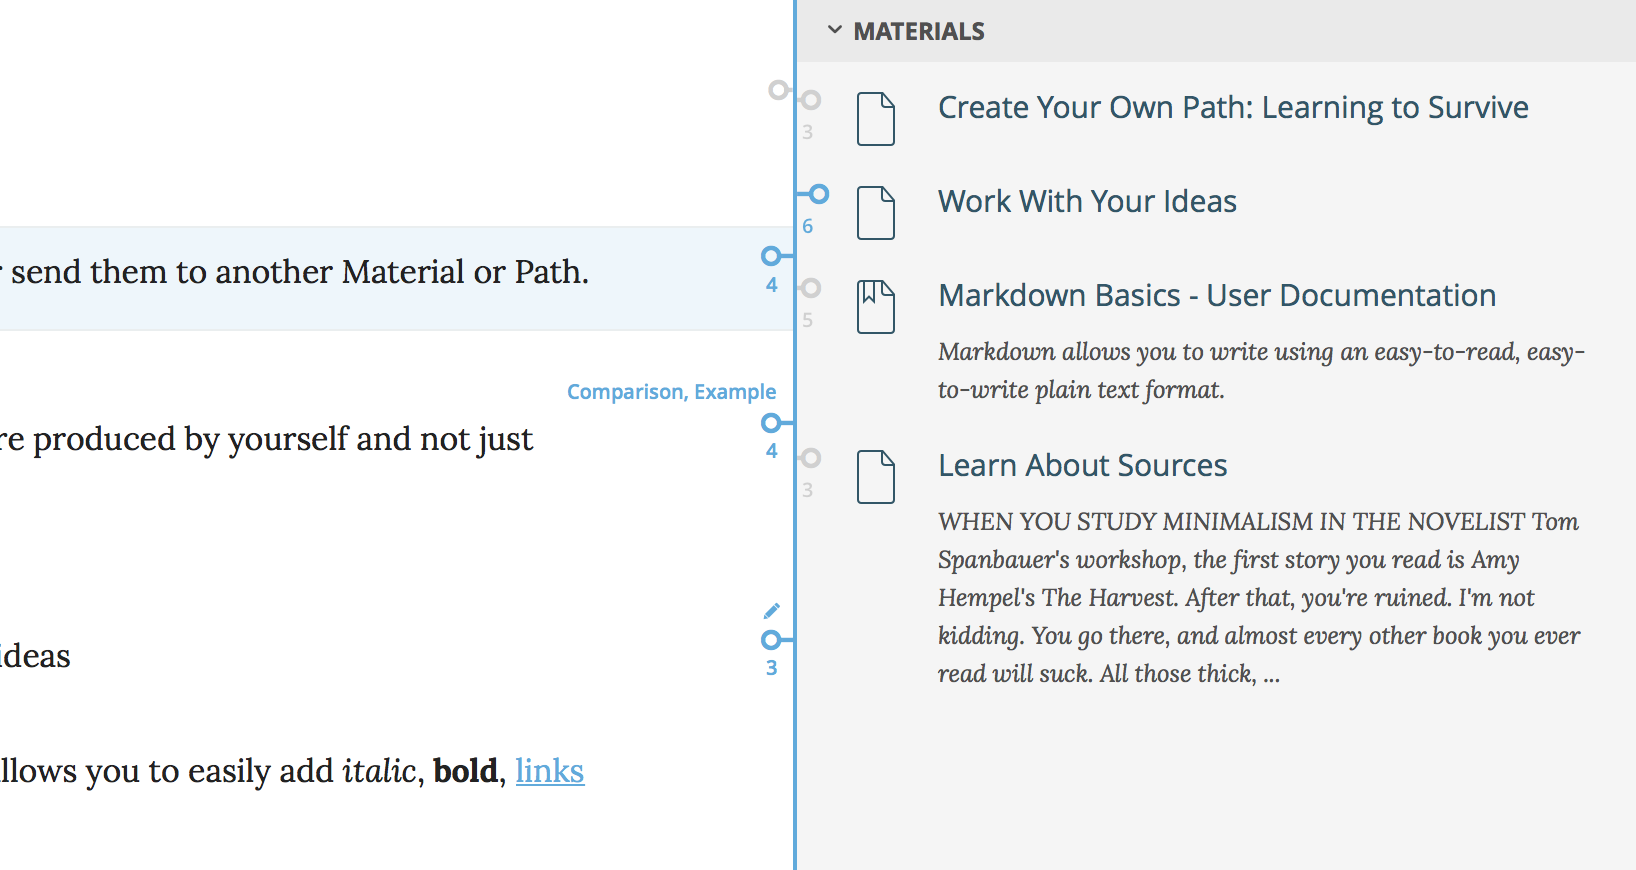Screen dimensions: 1636x870
Task: Follow the underlined 'links' hyperlink
Action: pos(549,771)
